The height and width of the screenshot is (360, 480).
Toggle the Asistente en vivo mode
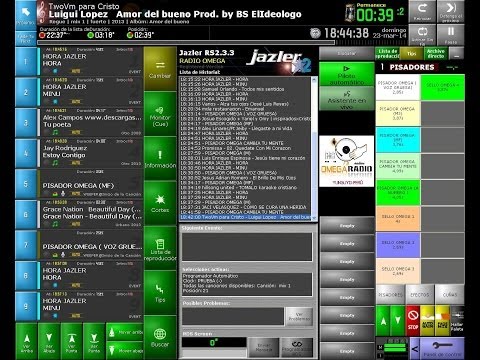pyautogui.click(x=347, y=99)
